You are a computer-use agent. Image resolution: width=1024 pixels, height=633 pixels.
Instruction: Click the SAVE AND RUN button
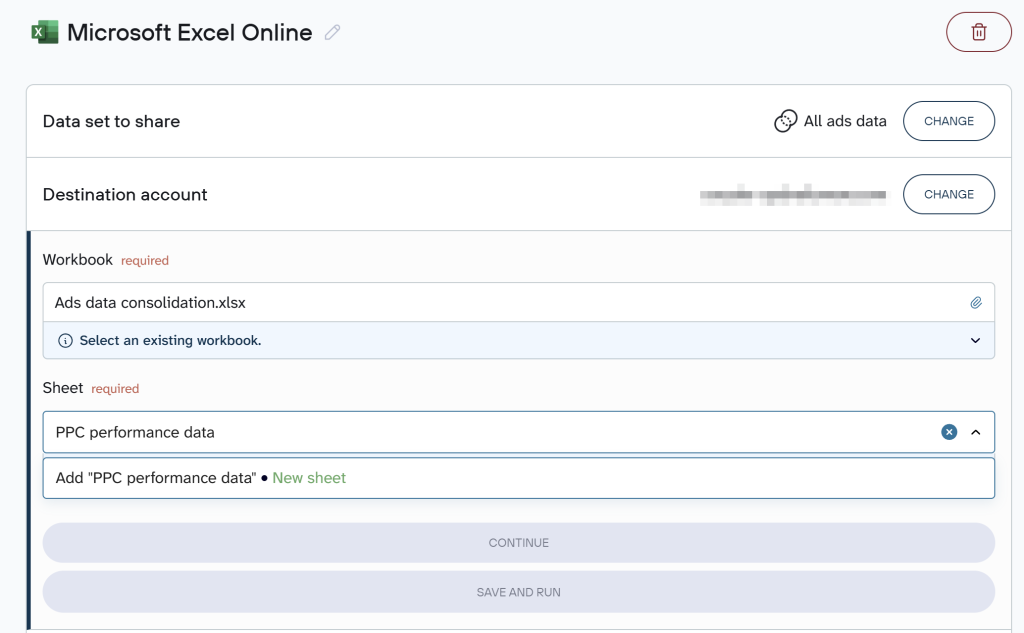click(x=518, y=592)
